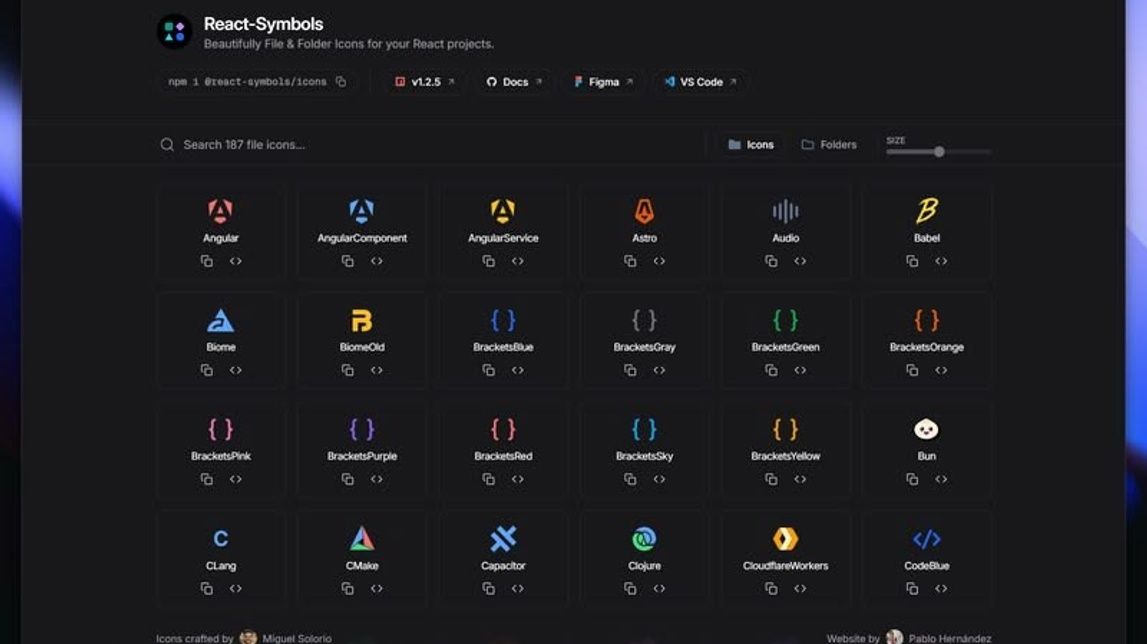Screen dimensions: 1147x644
Task: Copy the Bun icon
Action: (x=912, y=479)
